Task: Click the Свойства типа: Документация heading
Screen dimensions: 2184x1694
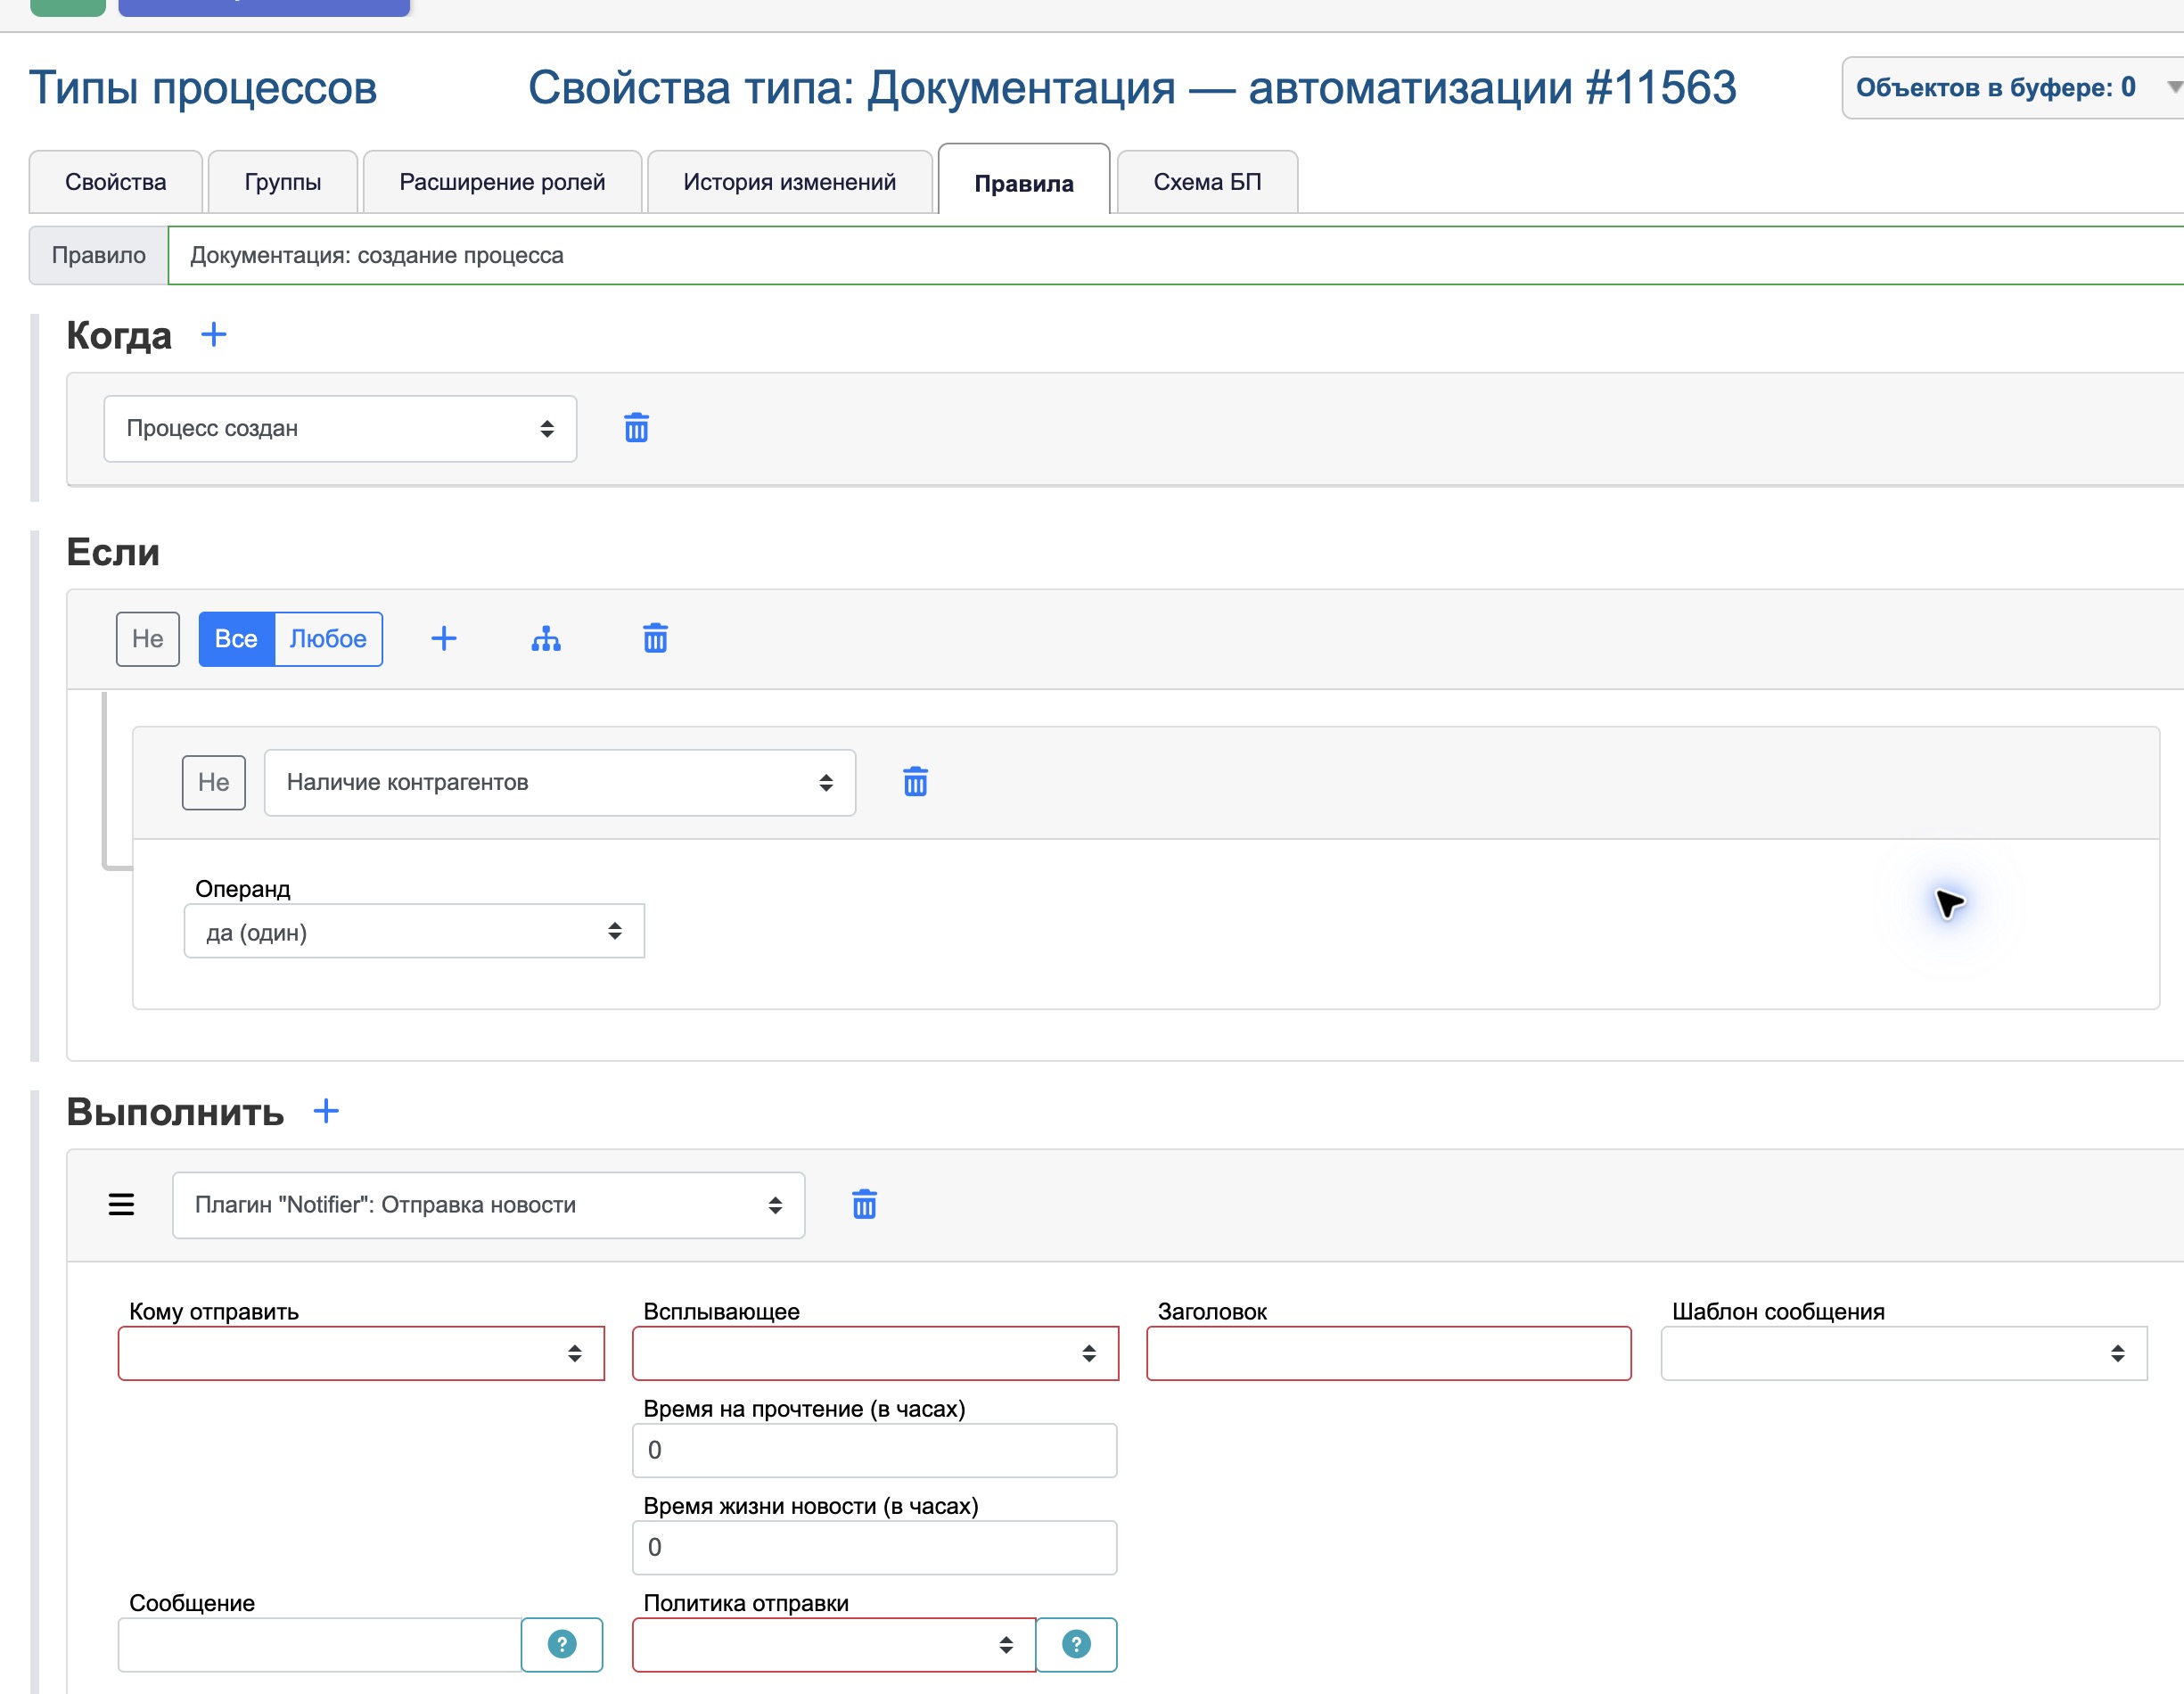Action: (x=1132, y=88)
